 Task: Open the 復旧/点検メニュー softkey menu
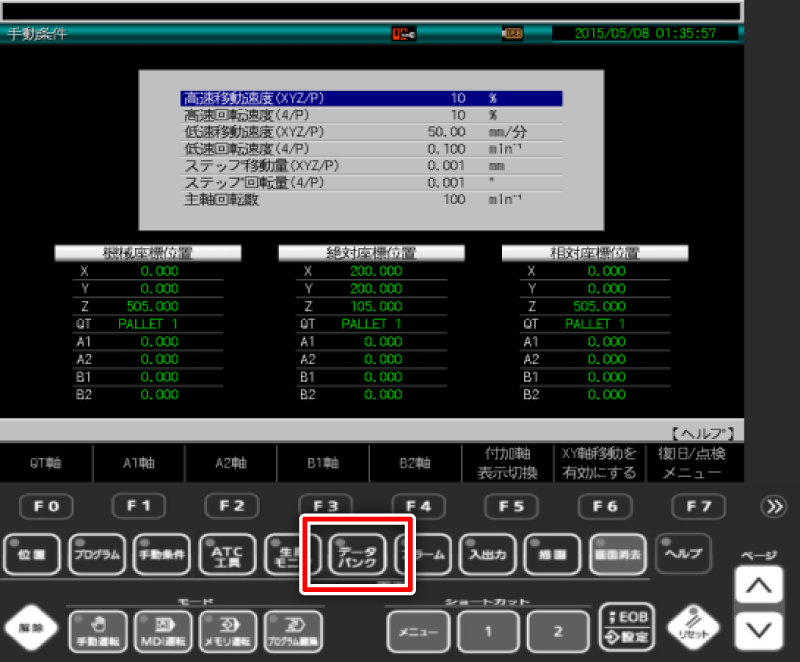(x=692, y=463)
